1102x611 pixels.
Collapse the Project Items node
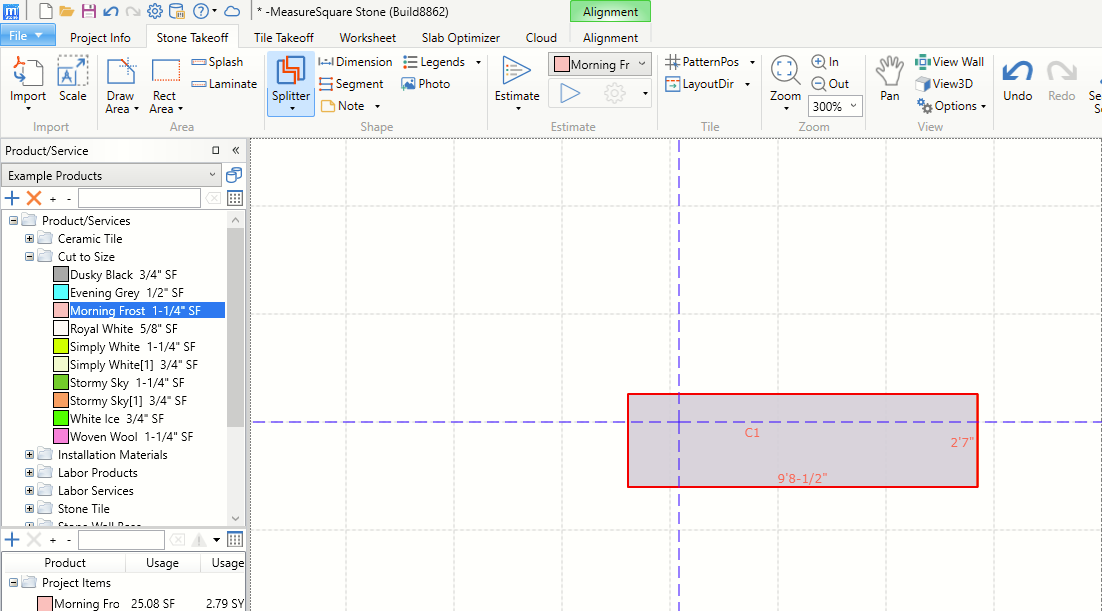13,583
